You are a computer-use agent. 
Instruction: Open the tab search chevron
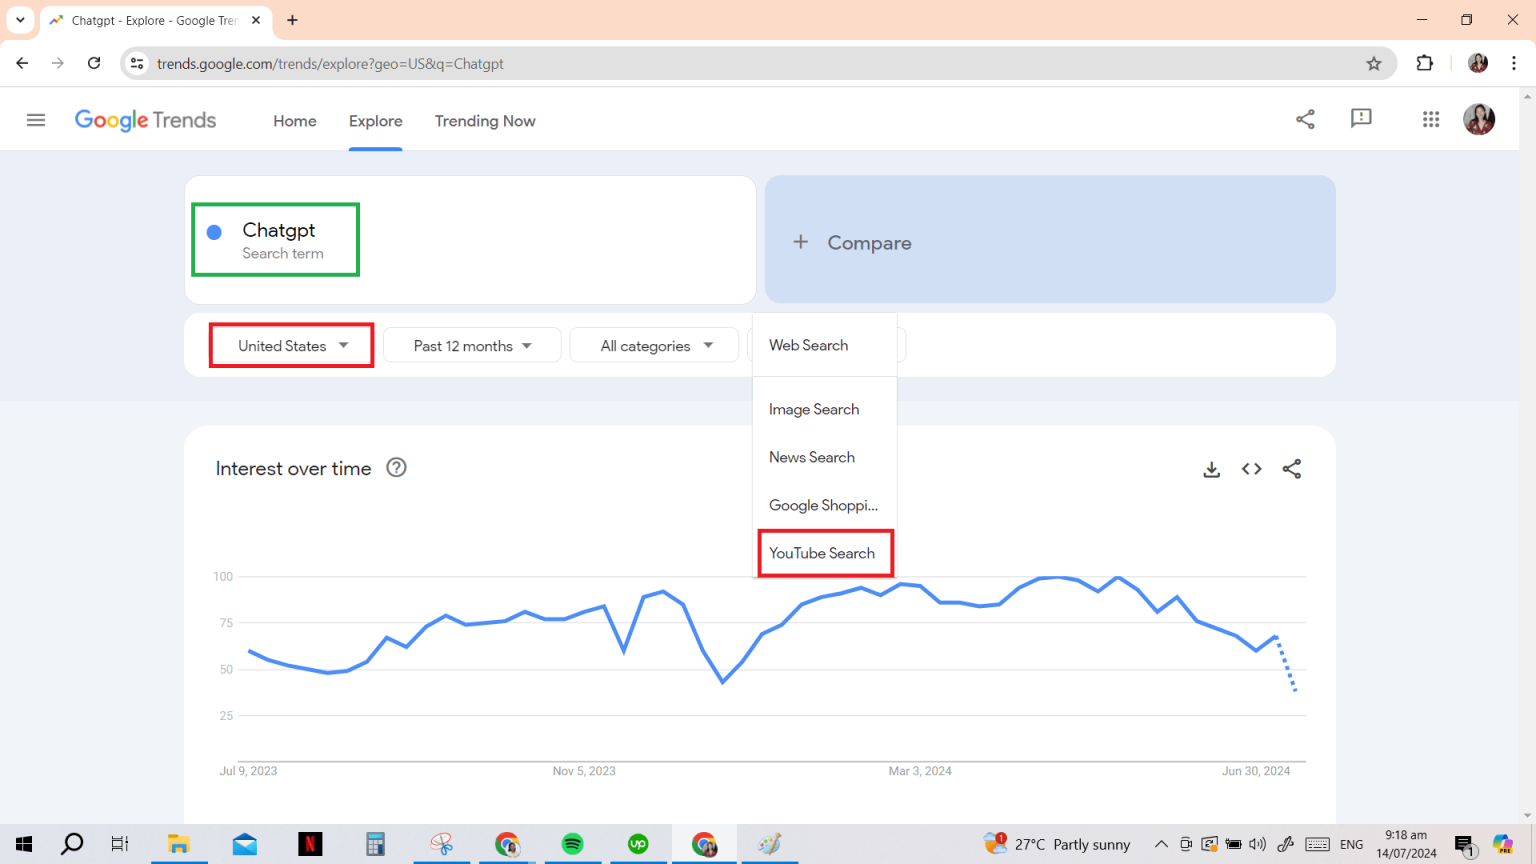(x=20, y=20)
